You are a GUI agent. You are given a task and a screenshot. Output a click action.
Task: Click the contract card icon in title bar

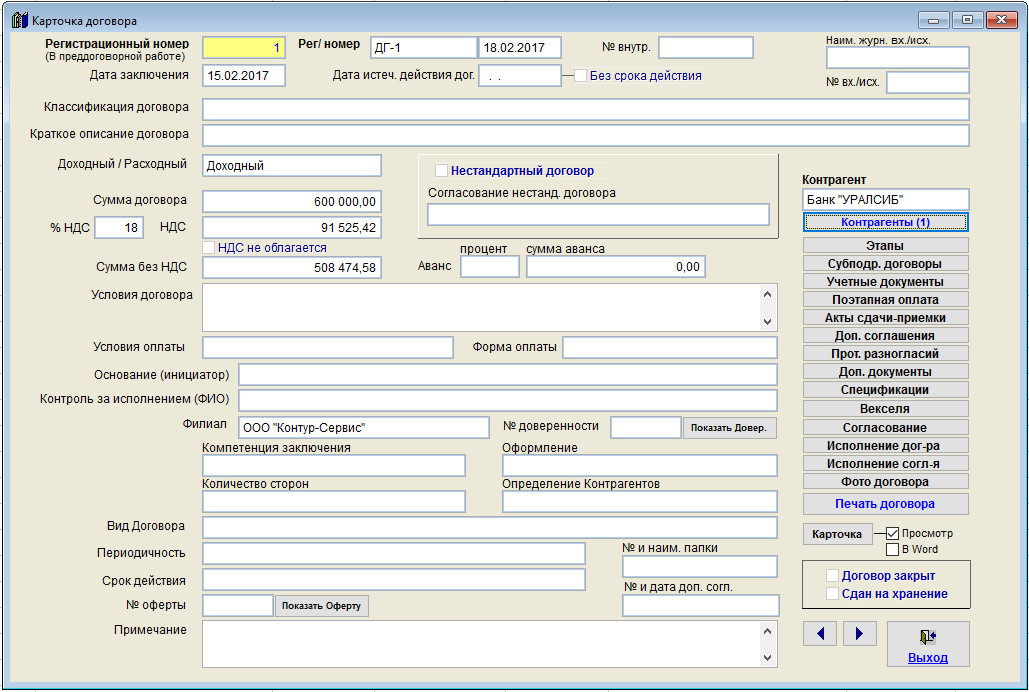point(19,20)
